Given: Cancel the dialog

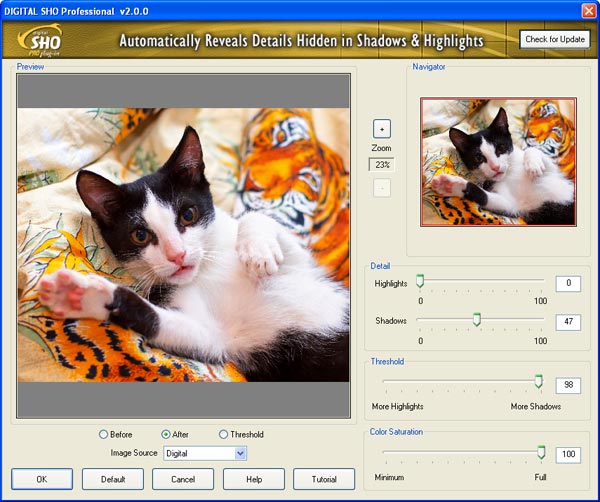Looking at the screenshot, I should 183,479.
